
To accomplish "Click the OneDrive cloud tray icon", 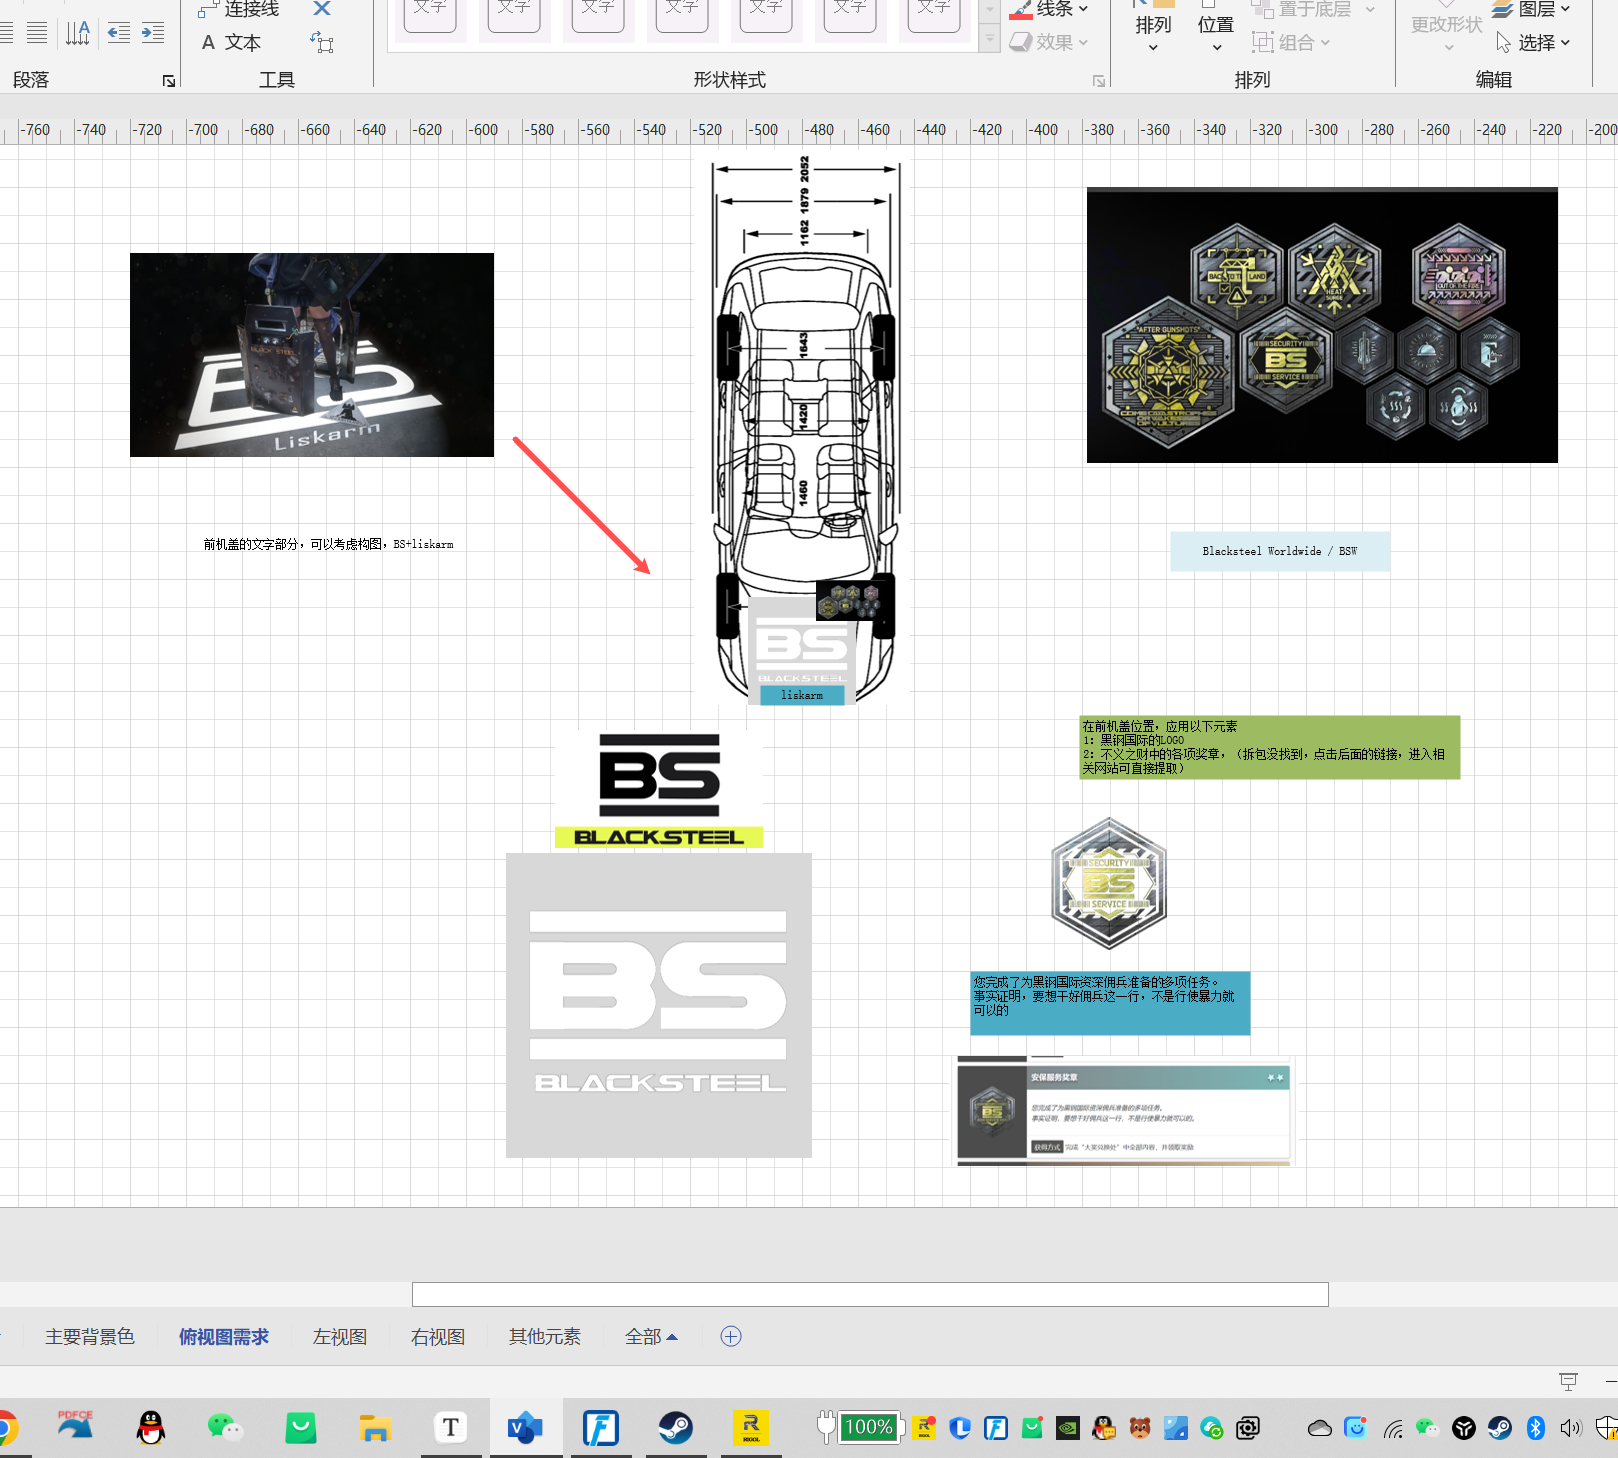I will [1320, 1428].
